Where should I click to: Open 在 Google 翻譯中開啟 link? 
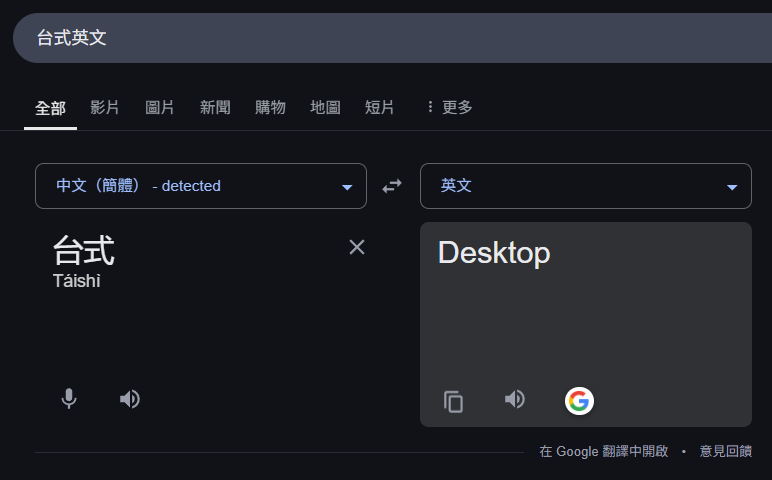[604, 451]
